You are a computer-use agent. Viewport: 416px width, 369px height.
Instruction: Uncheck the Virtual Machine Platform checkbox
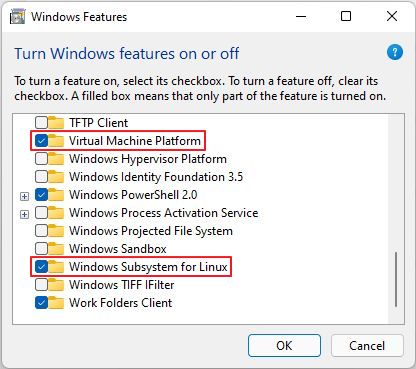[x=41, y=141]
